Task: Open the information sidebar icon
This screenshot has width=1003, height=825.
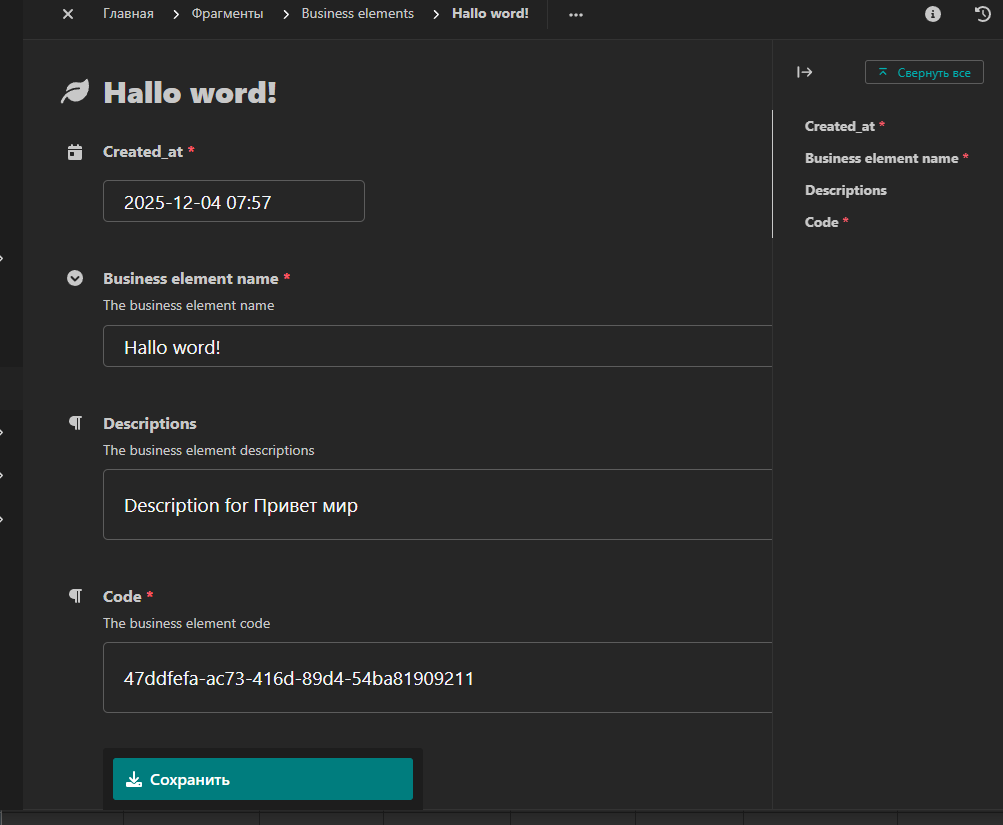Action: [933, 14]
